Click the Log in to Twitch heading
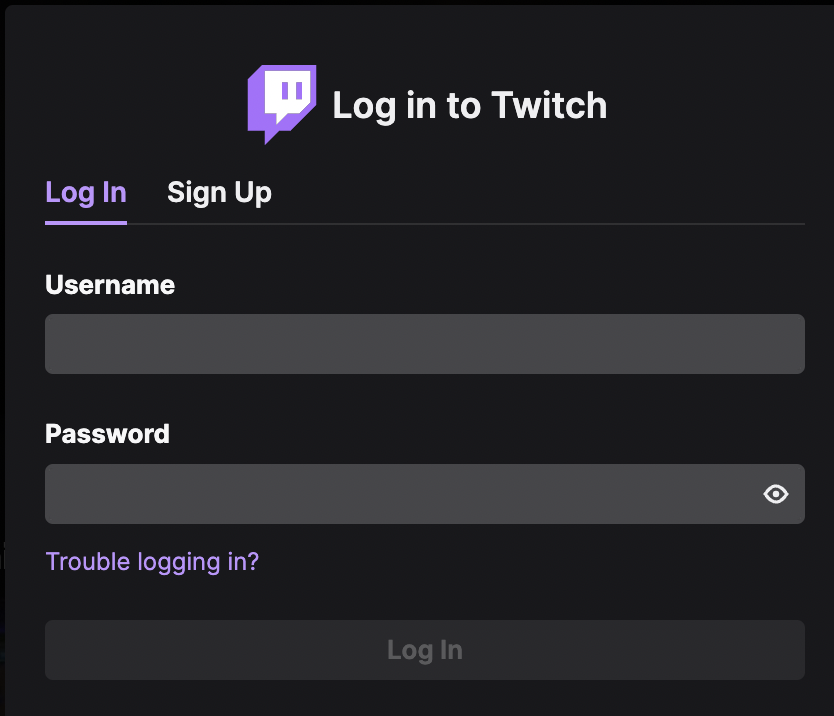 click(x=469, y=105)
